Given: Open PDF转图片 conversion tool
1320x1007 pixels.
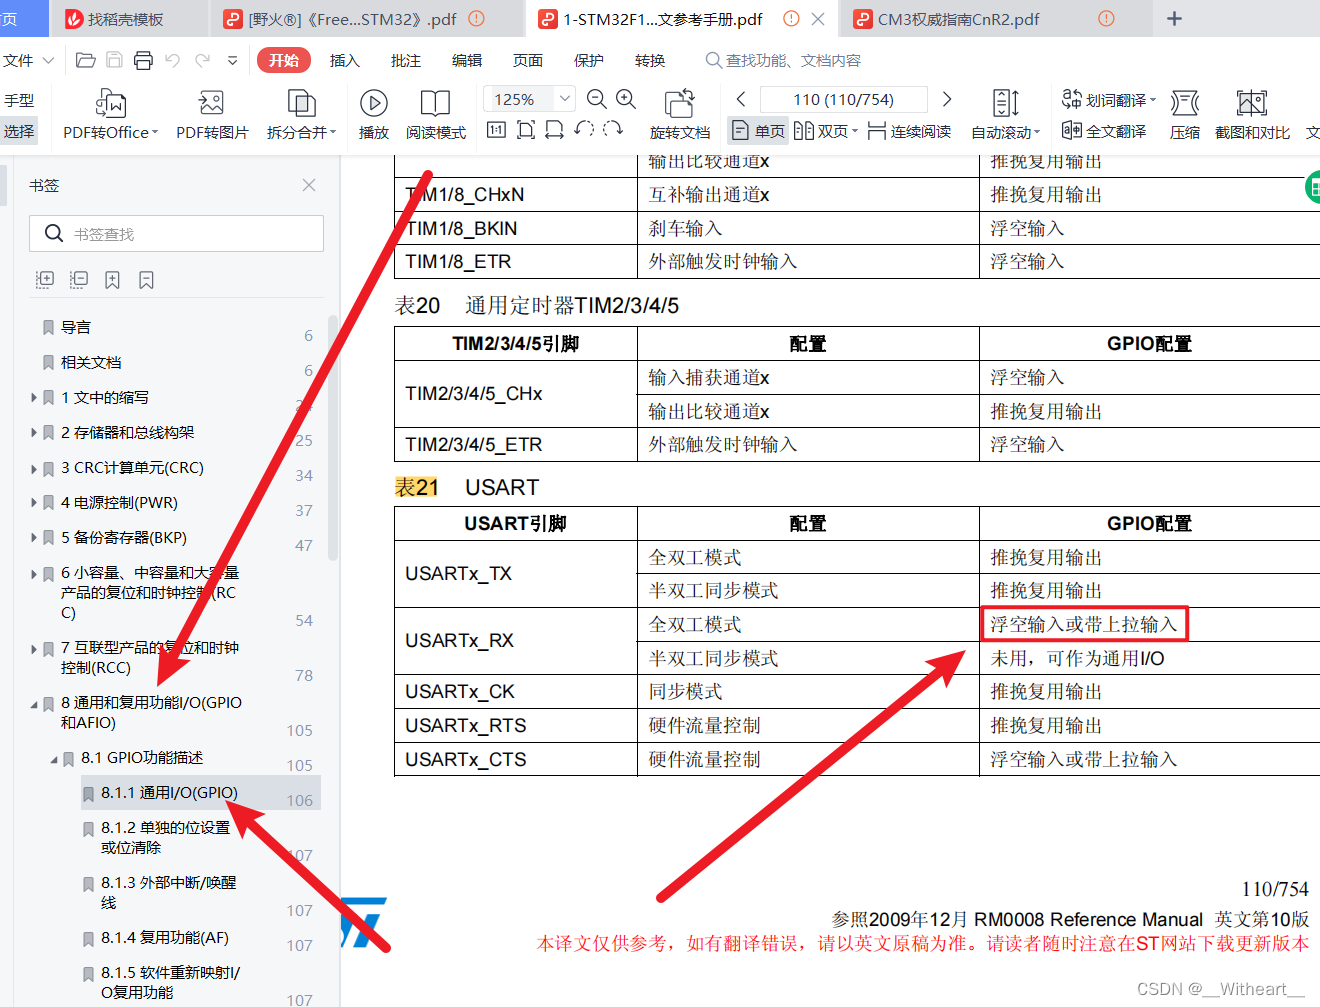Looking at the screenshot, I should 212,115.
